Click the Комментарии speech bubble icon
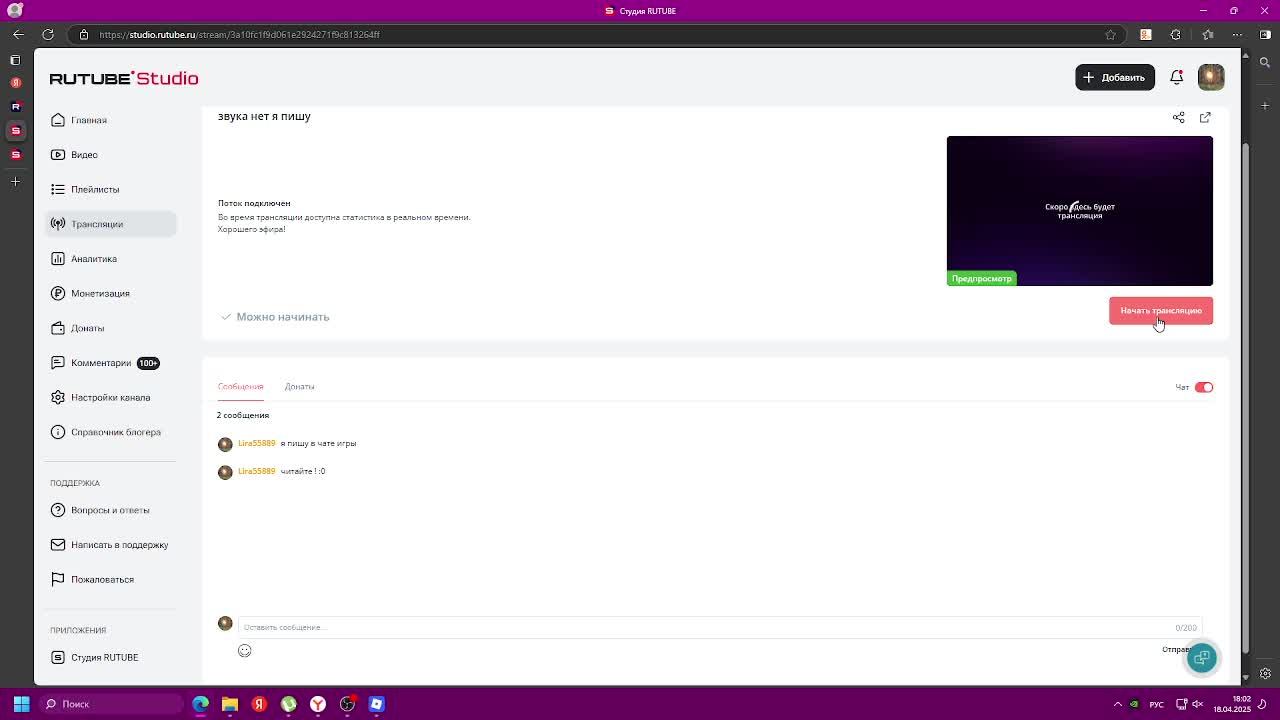 pos(58,363)
